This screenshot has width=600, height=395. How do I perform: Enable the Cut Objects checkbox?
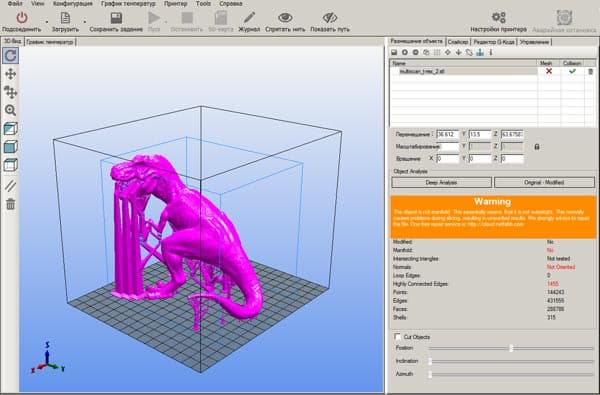pyautogui.click(x=398, y=337)
